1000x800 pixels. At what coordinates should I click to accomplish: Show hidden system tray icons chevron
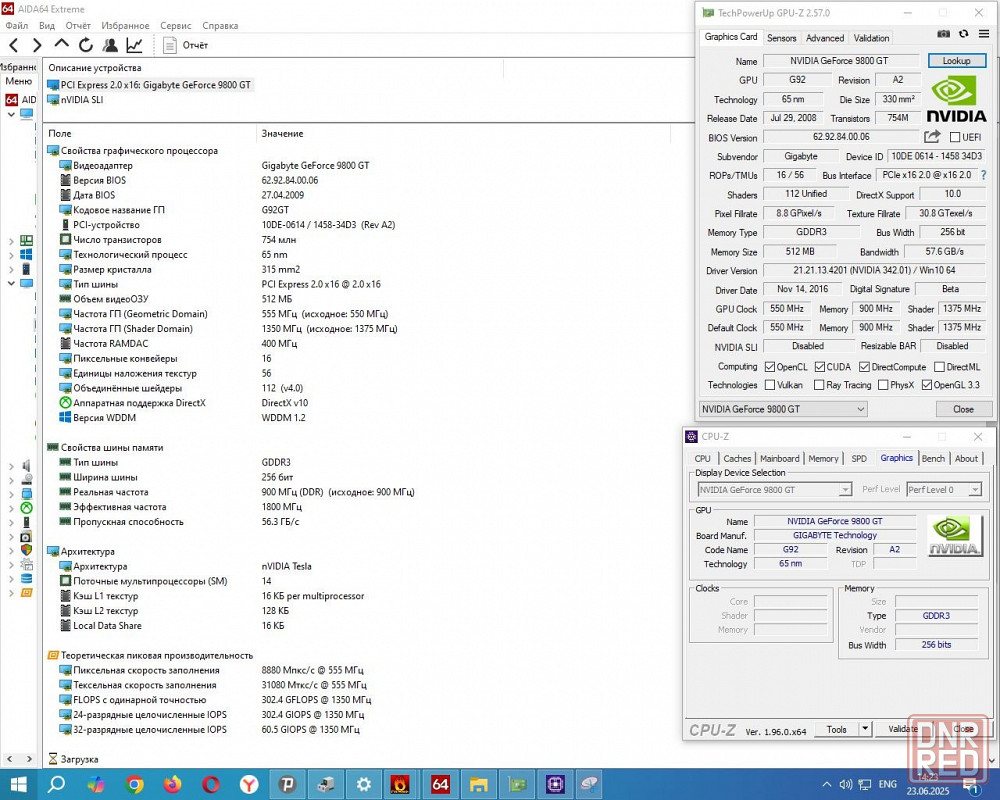pos(827,784)
